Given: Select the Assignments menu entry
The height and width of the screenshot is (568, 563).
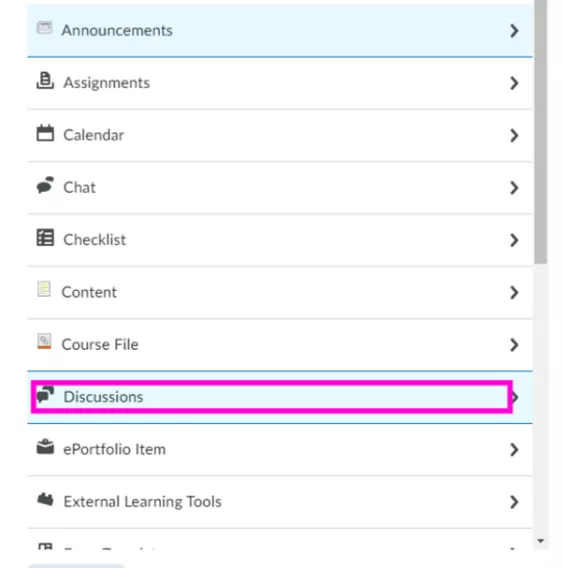Looking at the screenshot, I should pyautogui.click(x=280, y=83).
